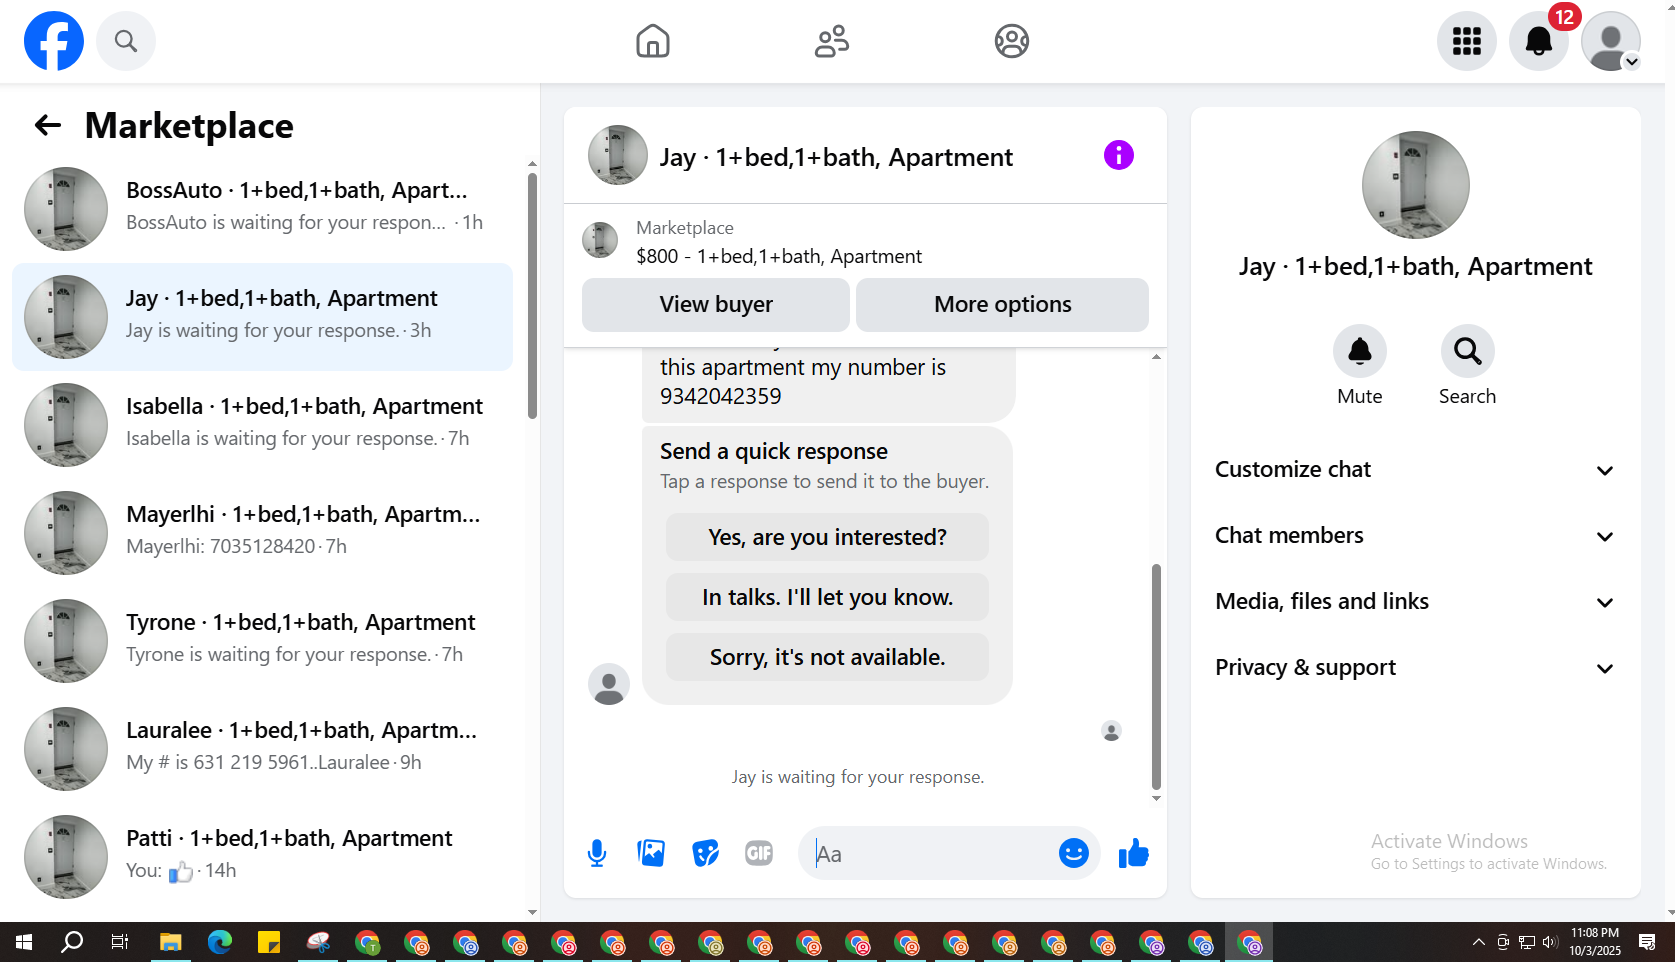Open the Windows Start menu
The height and width of the screenshot is (962, 1675).
click(24, 942)
